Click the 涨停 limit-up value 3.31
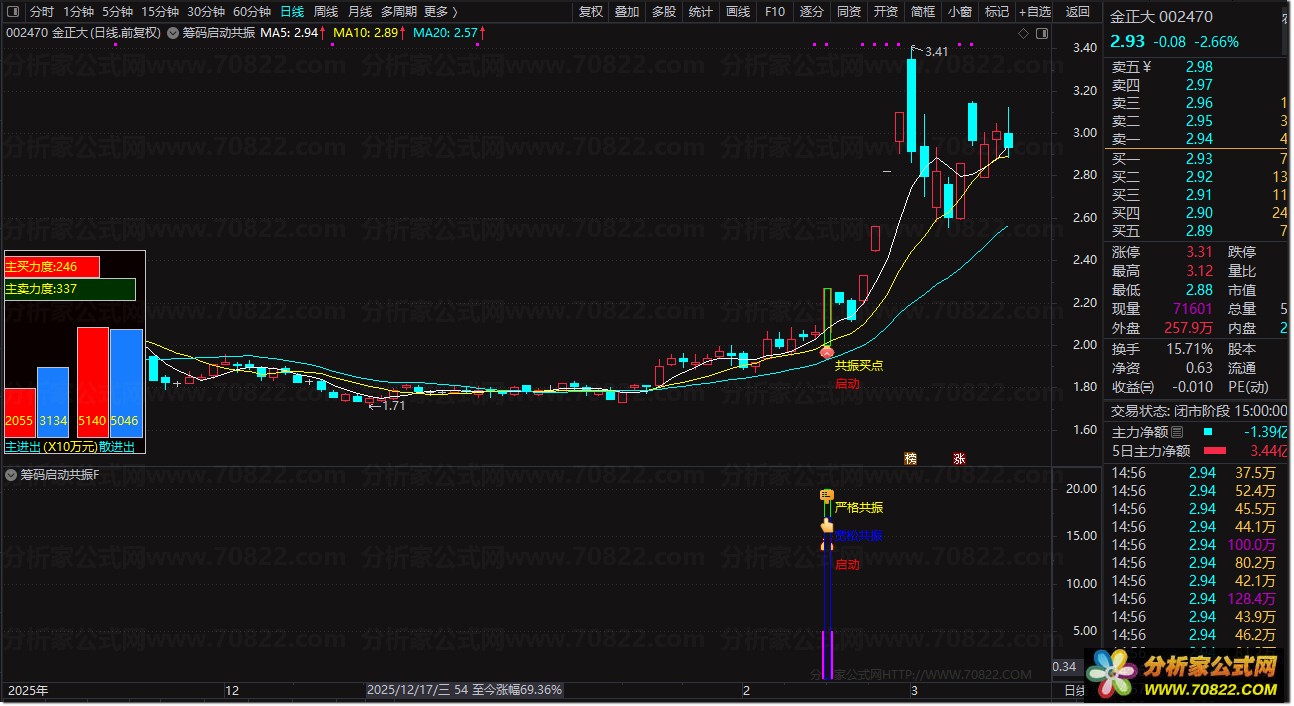This screenshot has height=706, width=1294. 1199,252
